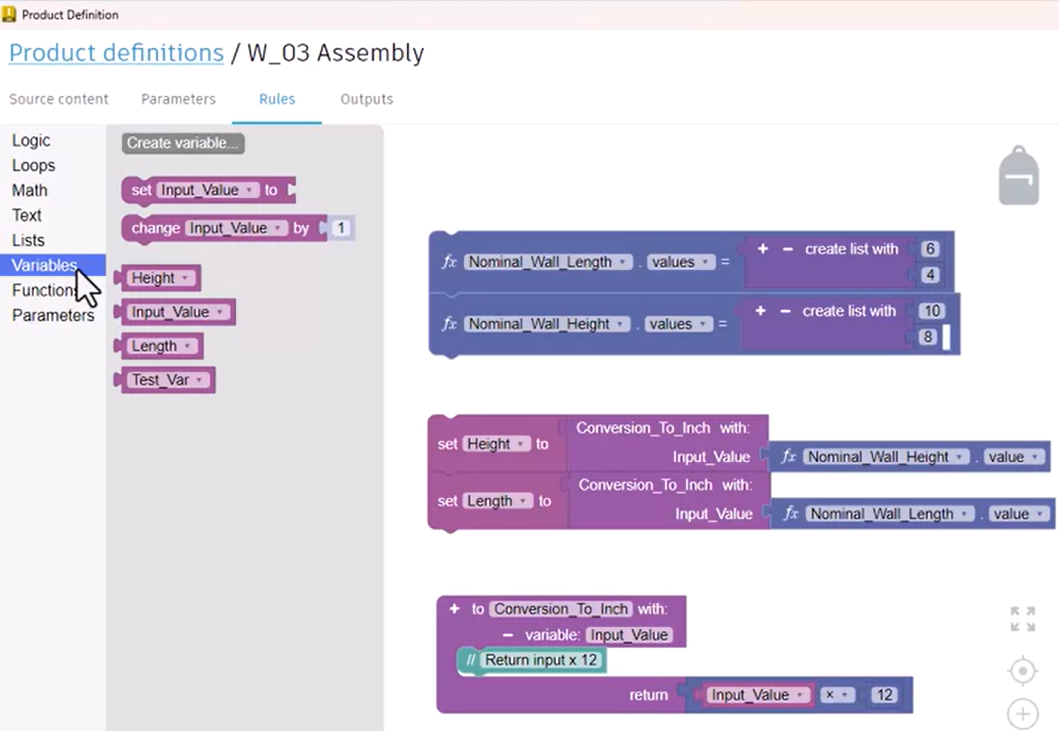Image resolution: width=1059 pixels, height=731 pixels.
Task: Click the value 8 in Nominal_Wall_Height list
Action: (928, 336)
